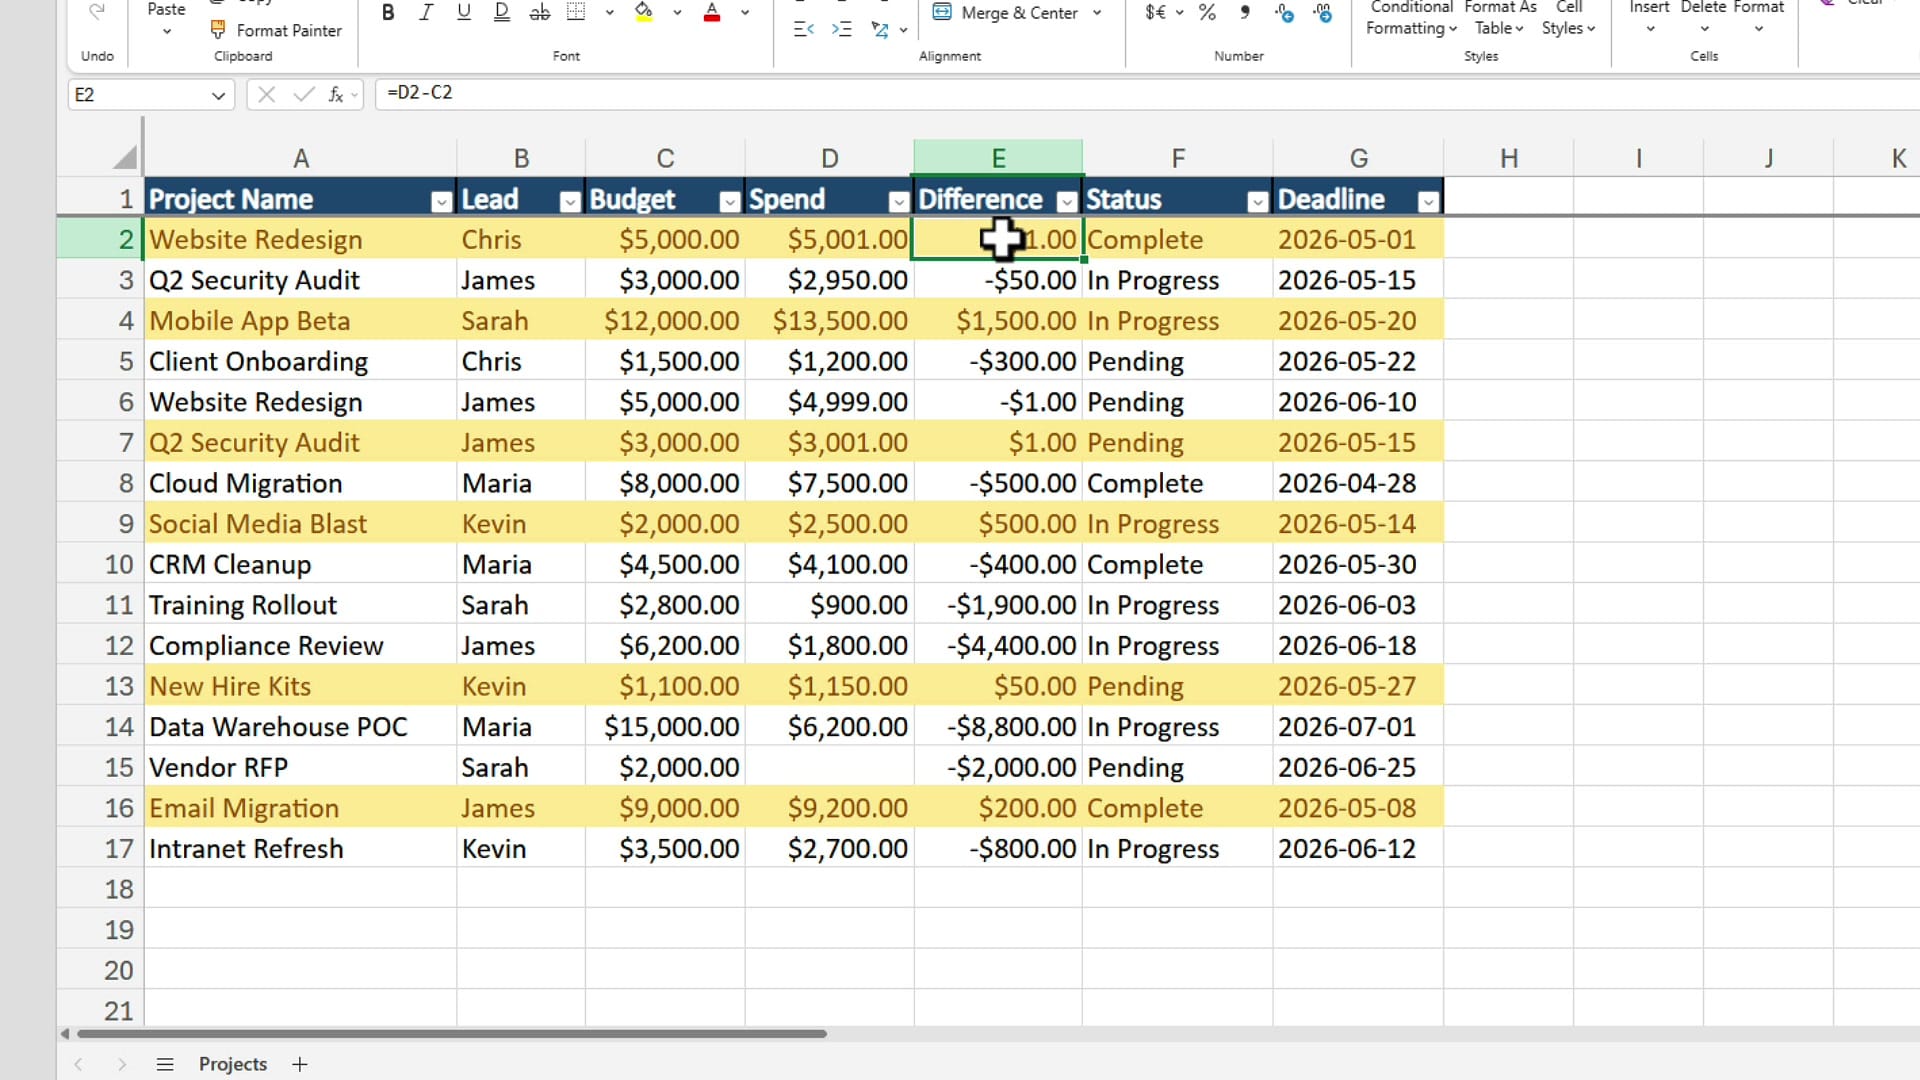Click the Decrease Decimal icon
Image resolution: width=1920 pixels, height=1080 pixels.
pos(1322,13)
